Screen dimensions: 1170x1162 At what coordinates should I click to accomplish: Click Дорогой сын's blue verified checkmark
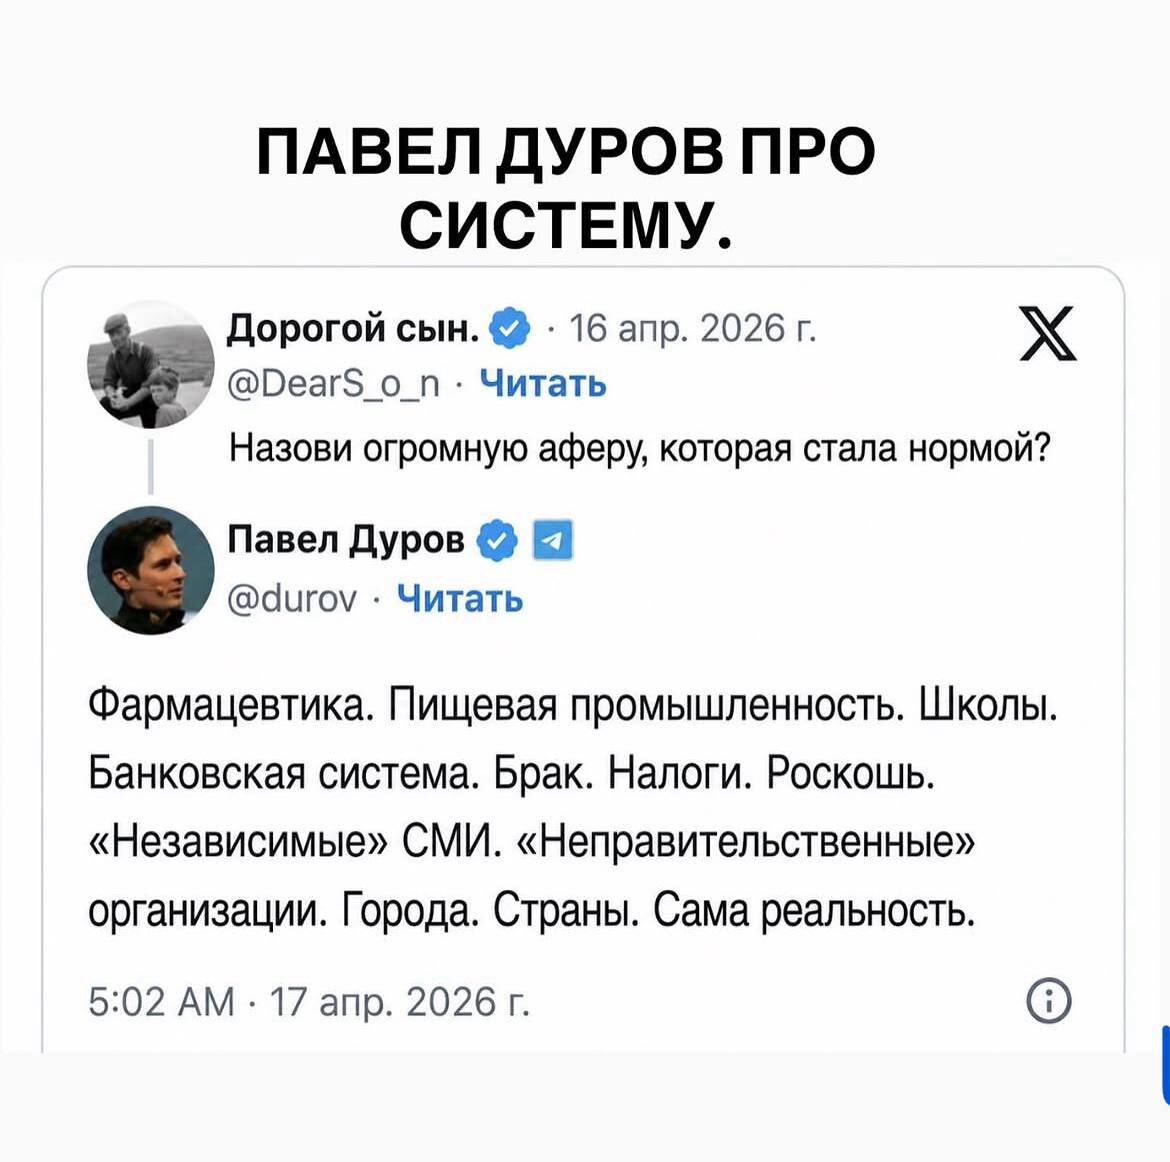click(x=510, y=328)
